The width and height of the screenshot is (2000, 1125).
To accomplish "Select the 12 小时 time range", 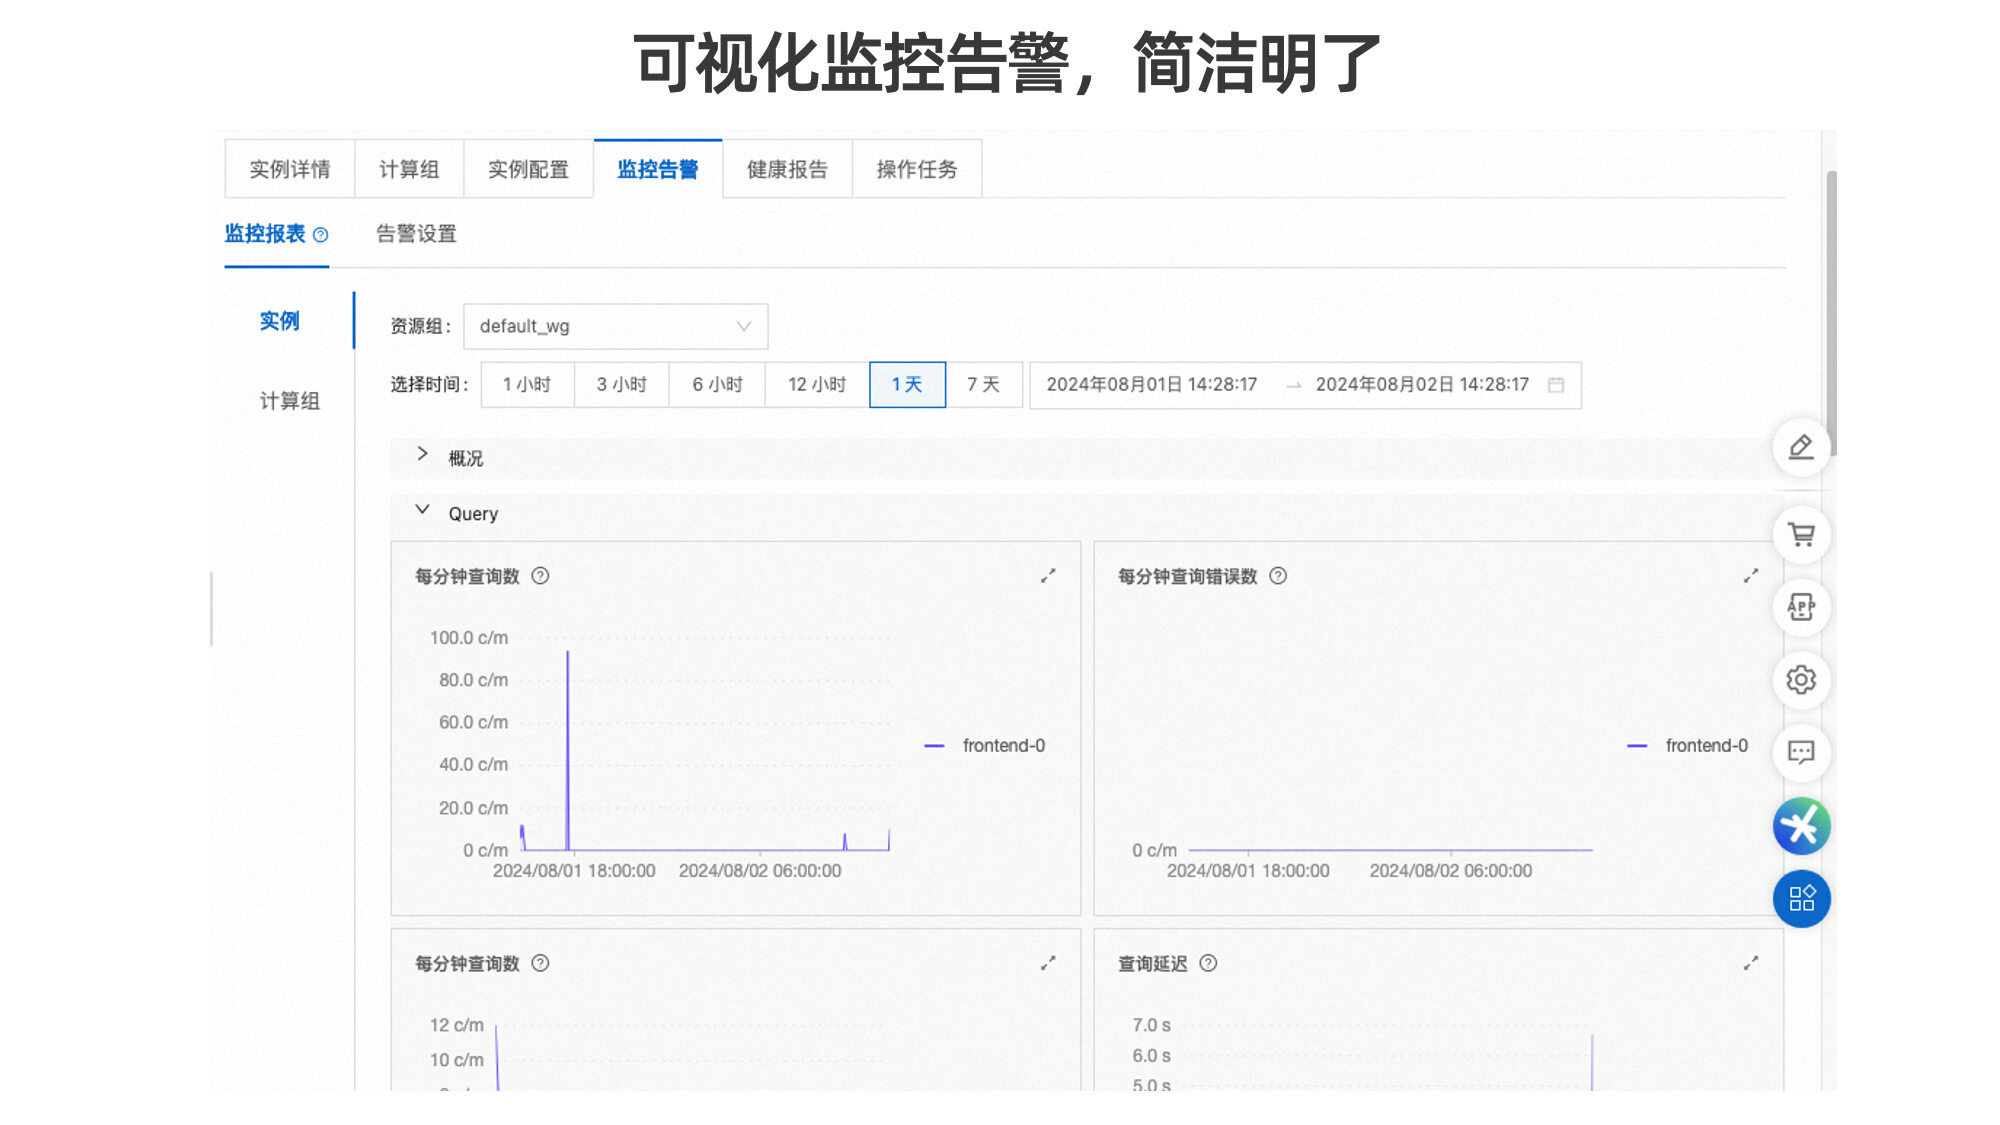I will [816, 385].
